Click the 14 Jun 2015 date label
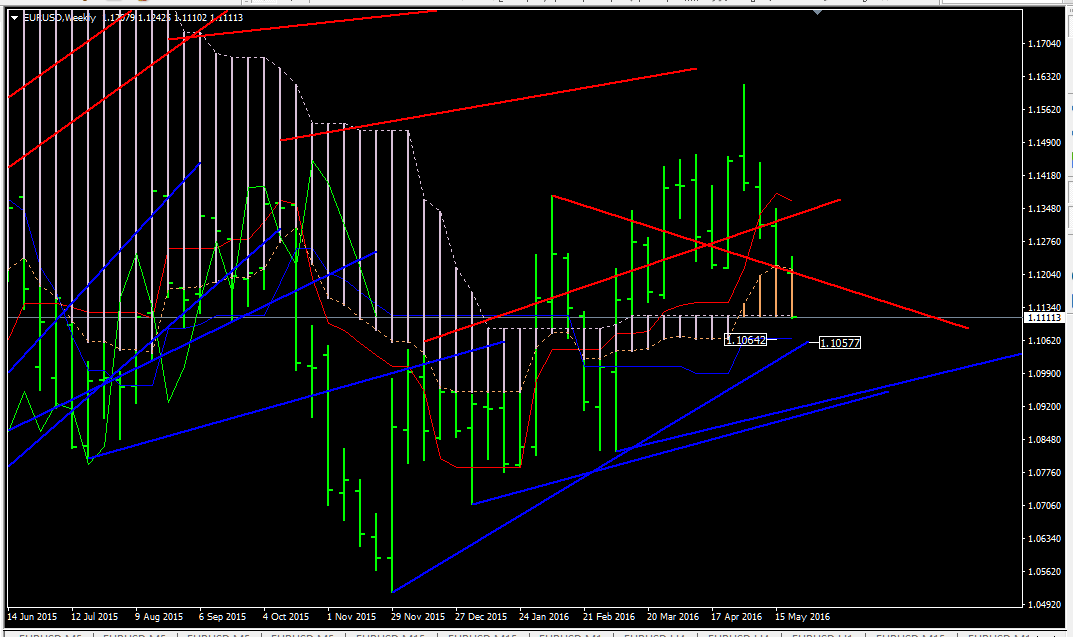The height and width of the screenshot is (637, 1073). point(32,616)
